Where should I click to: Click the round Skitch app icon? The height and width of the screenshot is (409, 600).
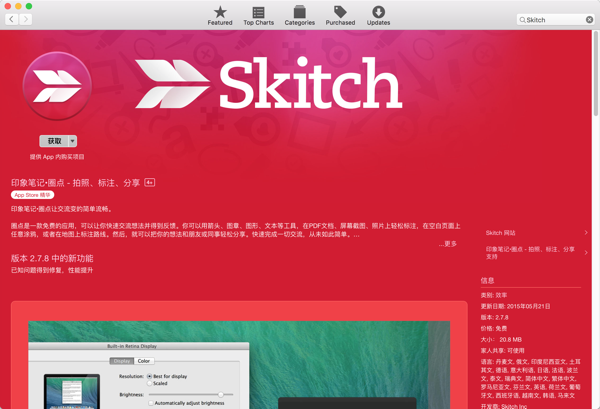(x=57, y=86)
